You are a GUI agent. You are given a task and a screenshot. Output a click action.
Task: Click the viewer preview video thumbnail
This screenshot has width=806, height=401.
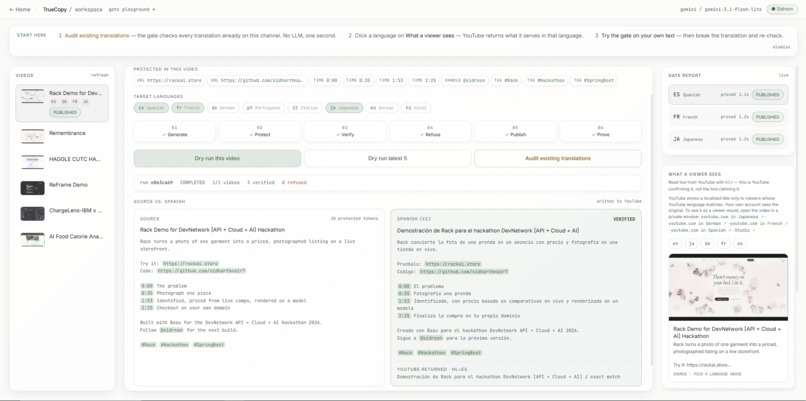(x=728, y=287)
